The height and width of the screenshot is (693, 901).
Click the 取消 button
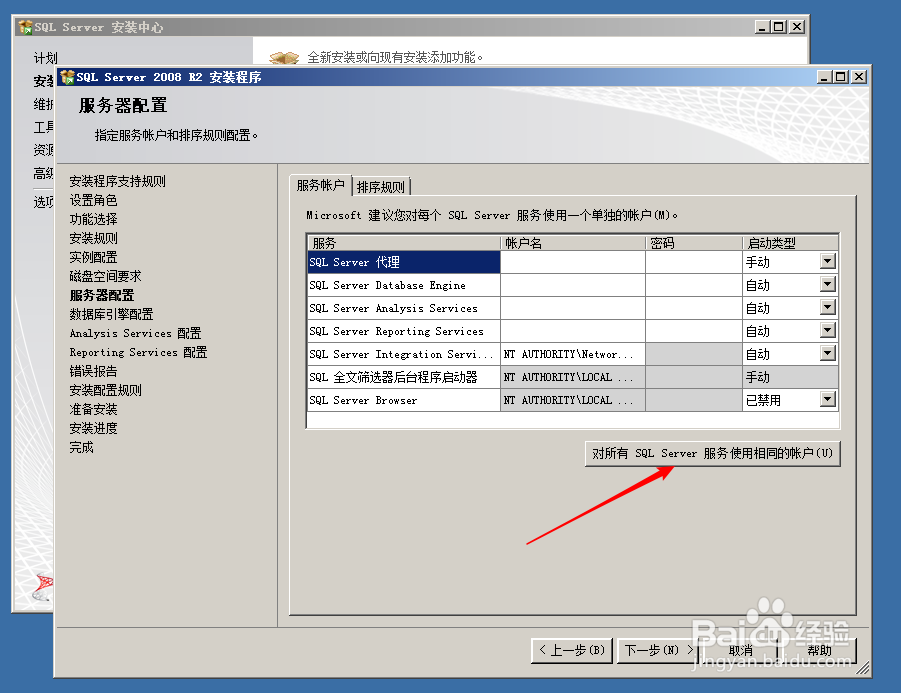pyautogui.click(x=740, y=650)
